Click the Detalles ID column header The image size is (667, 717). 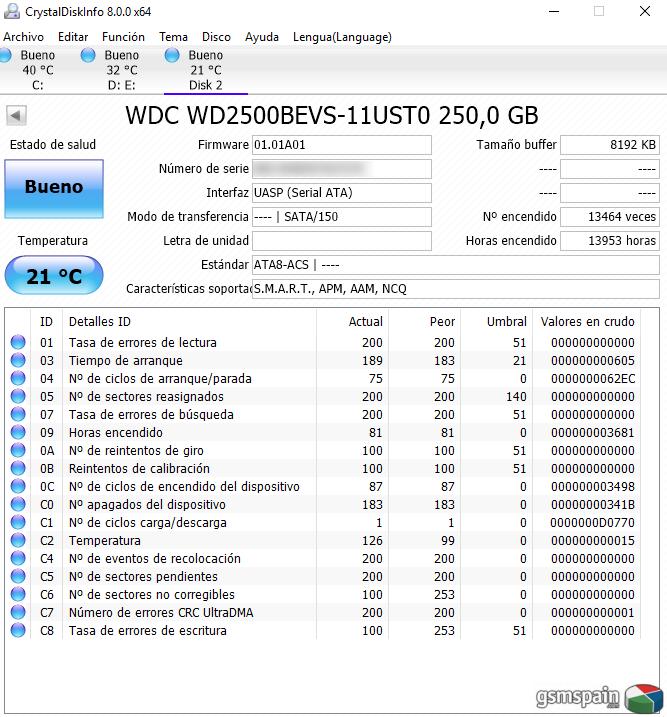[189, 321]
